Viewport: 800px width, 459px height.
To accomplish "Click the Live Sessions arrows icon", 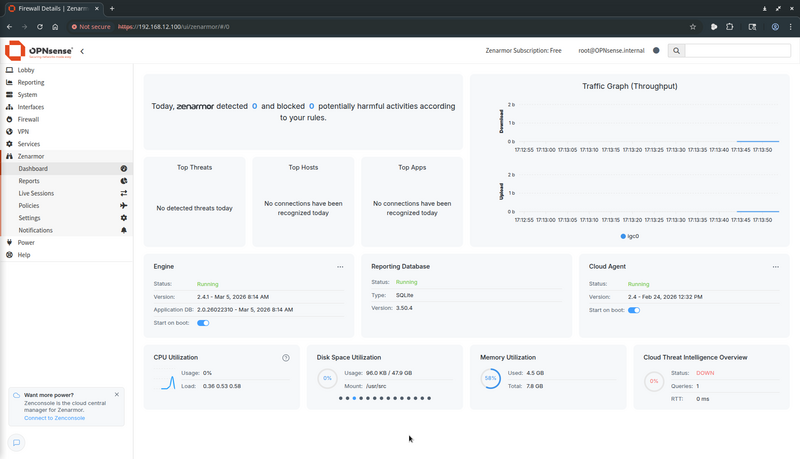I will [123, 193].
